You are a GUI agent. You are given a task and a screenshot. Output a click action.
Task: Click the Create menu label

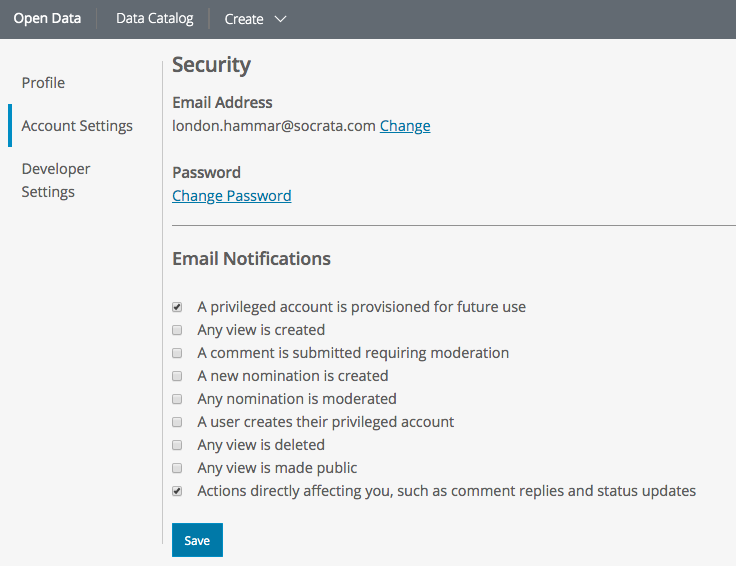pos(244,19)
